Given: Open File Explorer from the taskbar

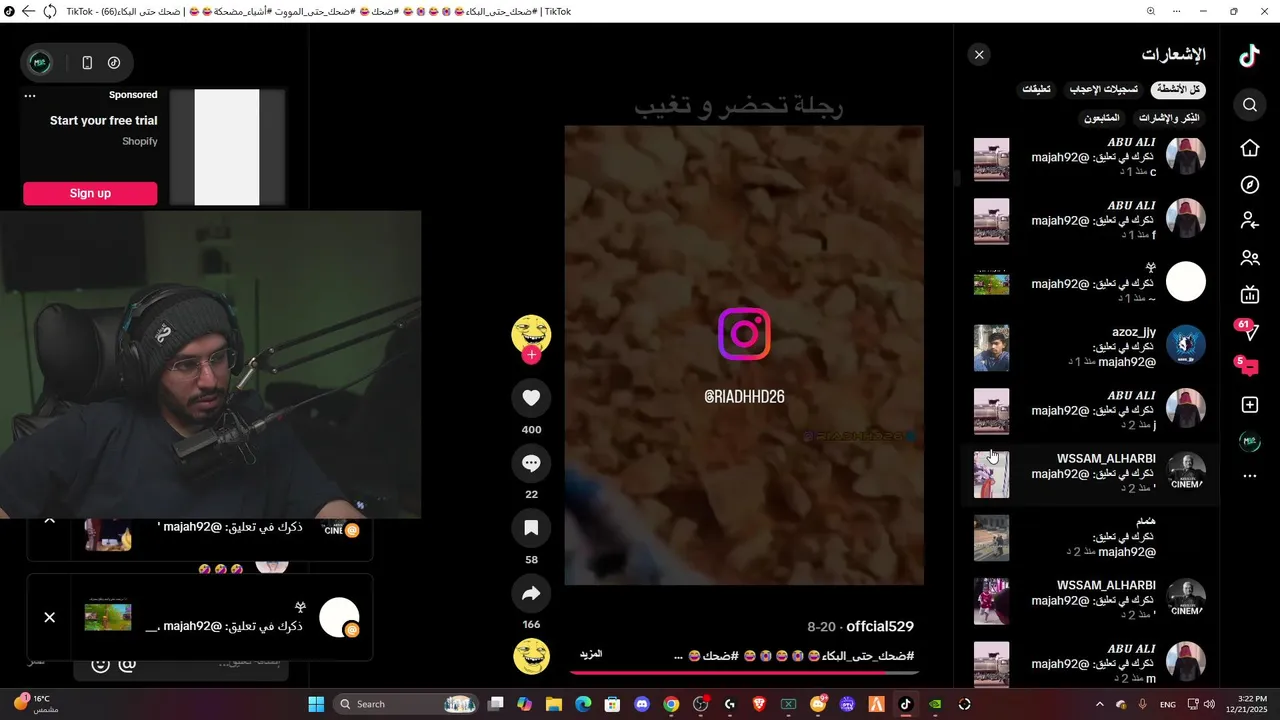Looking at the screenshot, I should click(x=554, y=704).
